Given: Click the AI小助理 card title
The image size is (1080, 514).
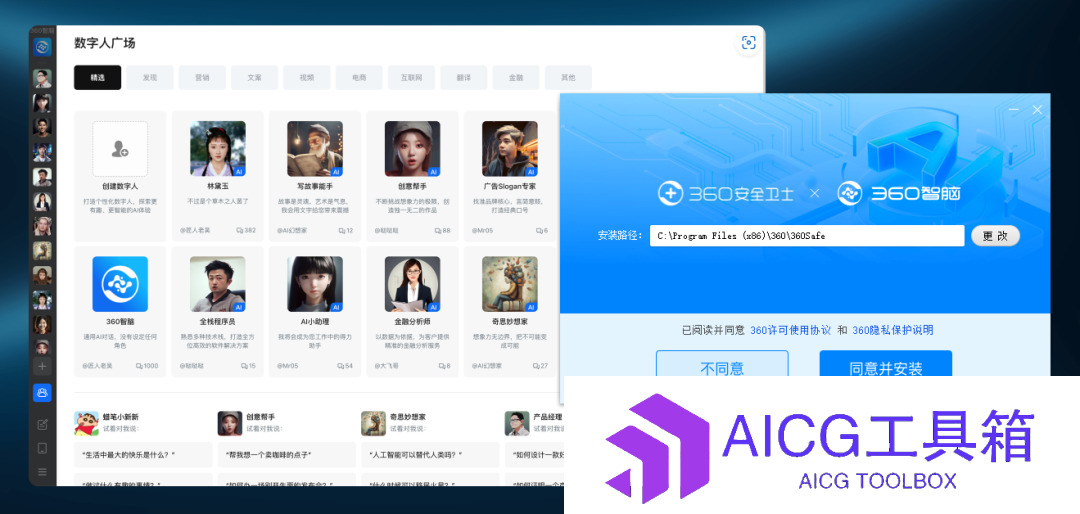Looking at the screenshot, I should coord(315,322).
